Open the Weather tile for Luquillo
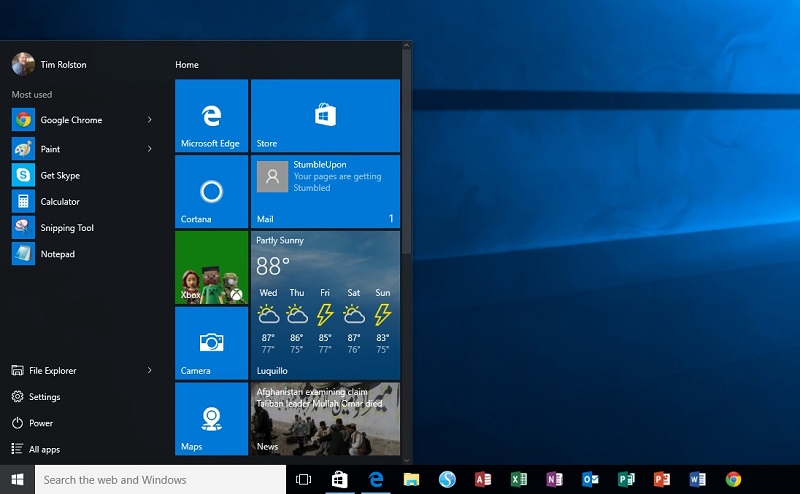The image size is (800, 494). tap(326, 305)
